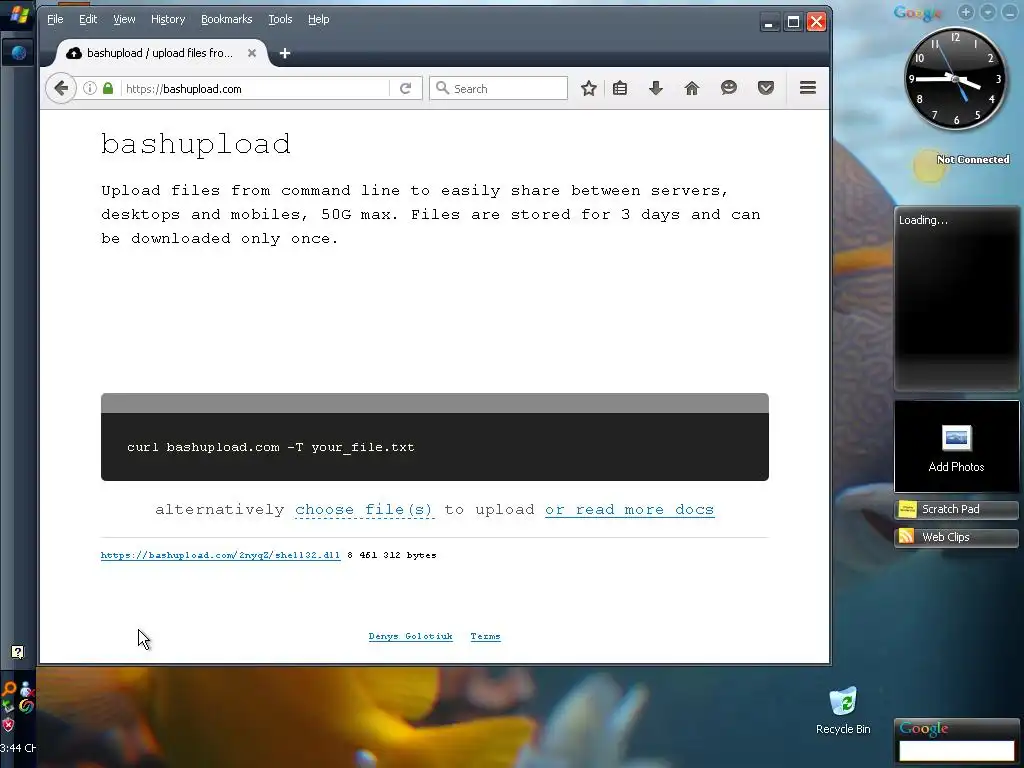Go to the Firefox home page icon
Image resolution: width=1024 pixels, height=768 pixels.
point(692,88)
